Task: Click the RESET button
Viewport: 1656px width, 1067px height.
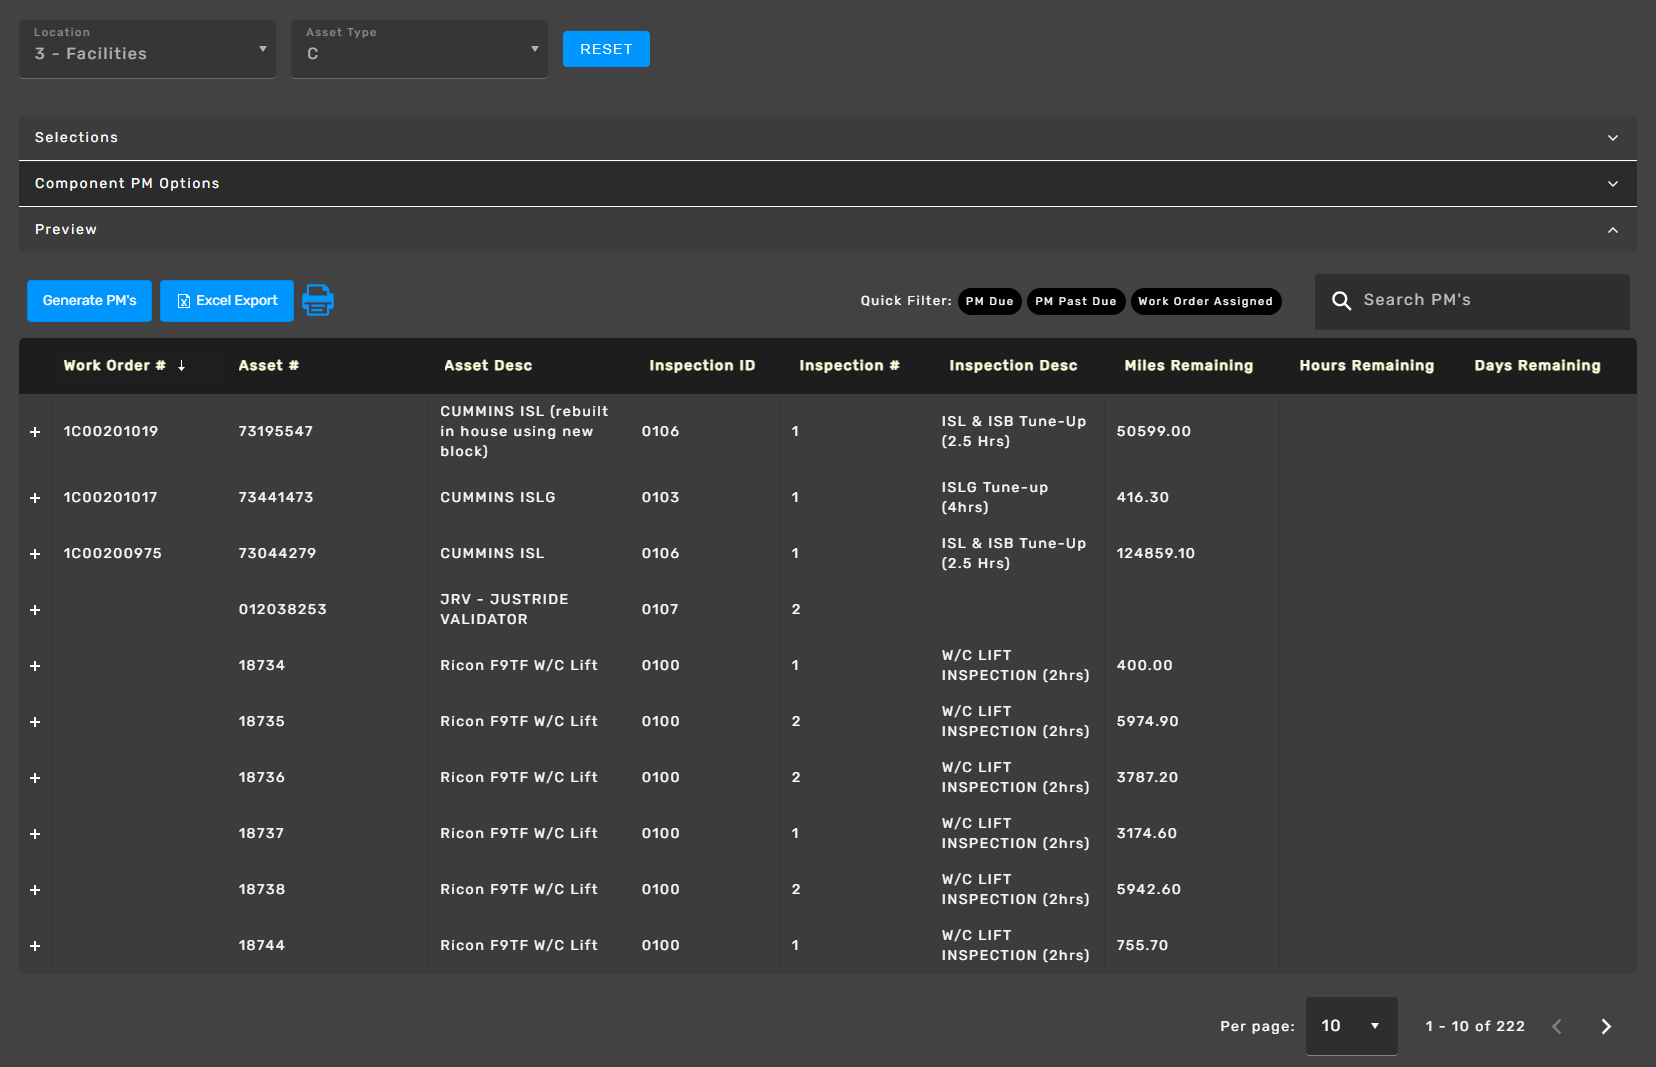Action: (606, 49)
